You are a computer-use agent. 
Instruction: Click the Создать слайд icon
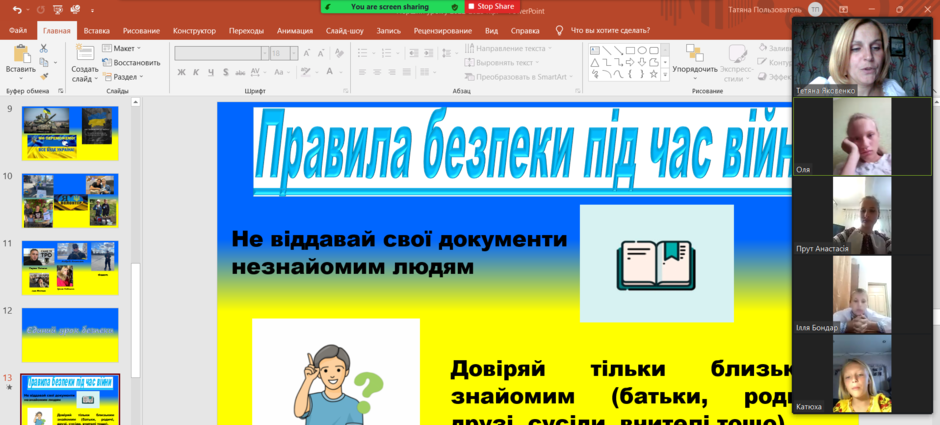(x=85, y=53)
